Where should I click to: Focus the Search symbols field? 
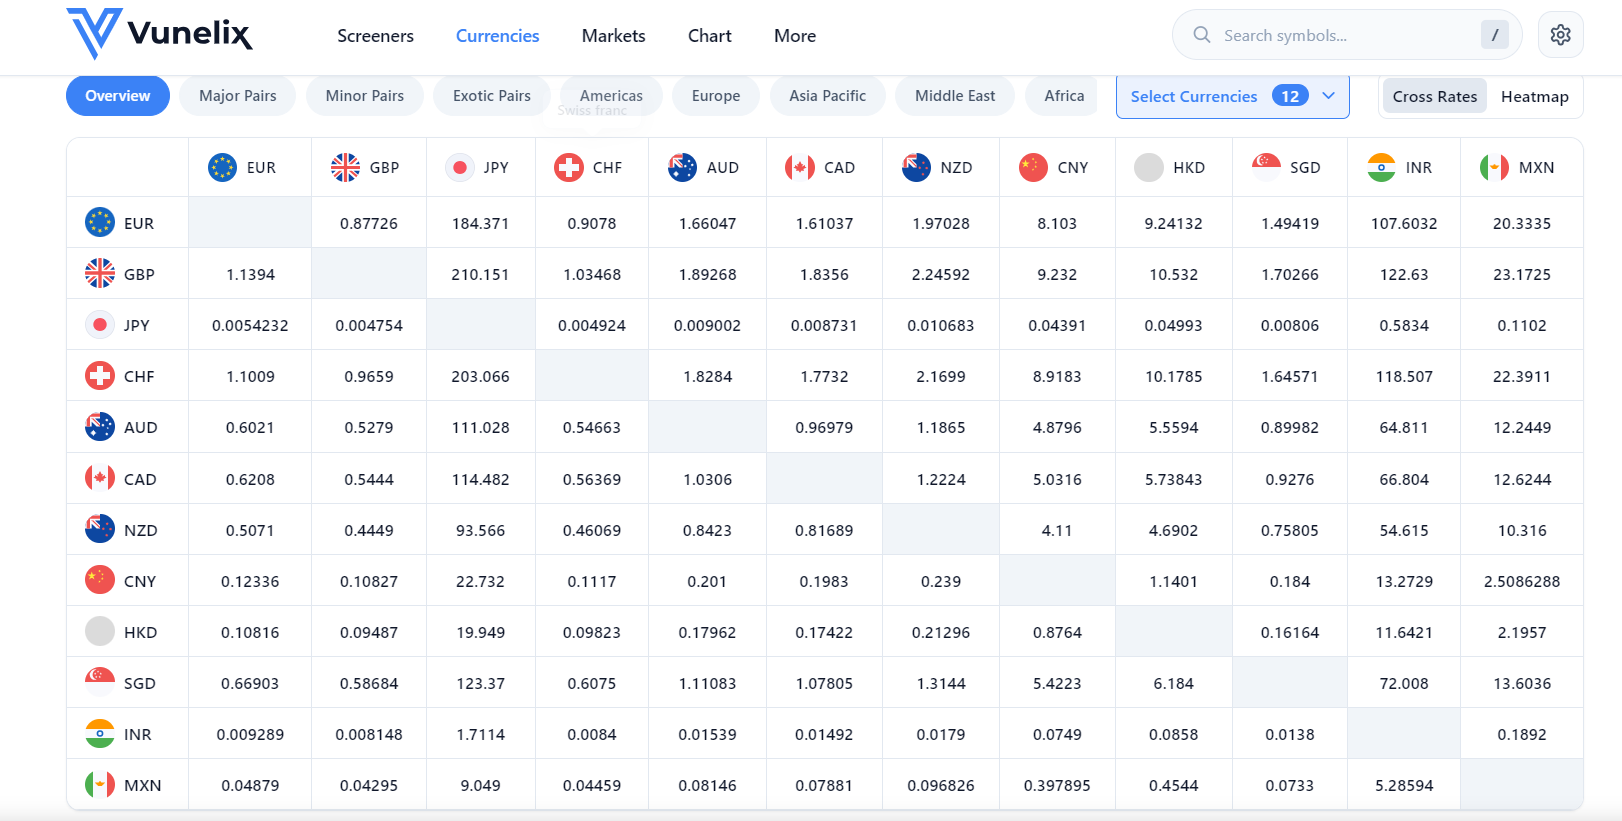pyautogui.click(x=1347, y=35)
